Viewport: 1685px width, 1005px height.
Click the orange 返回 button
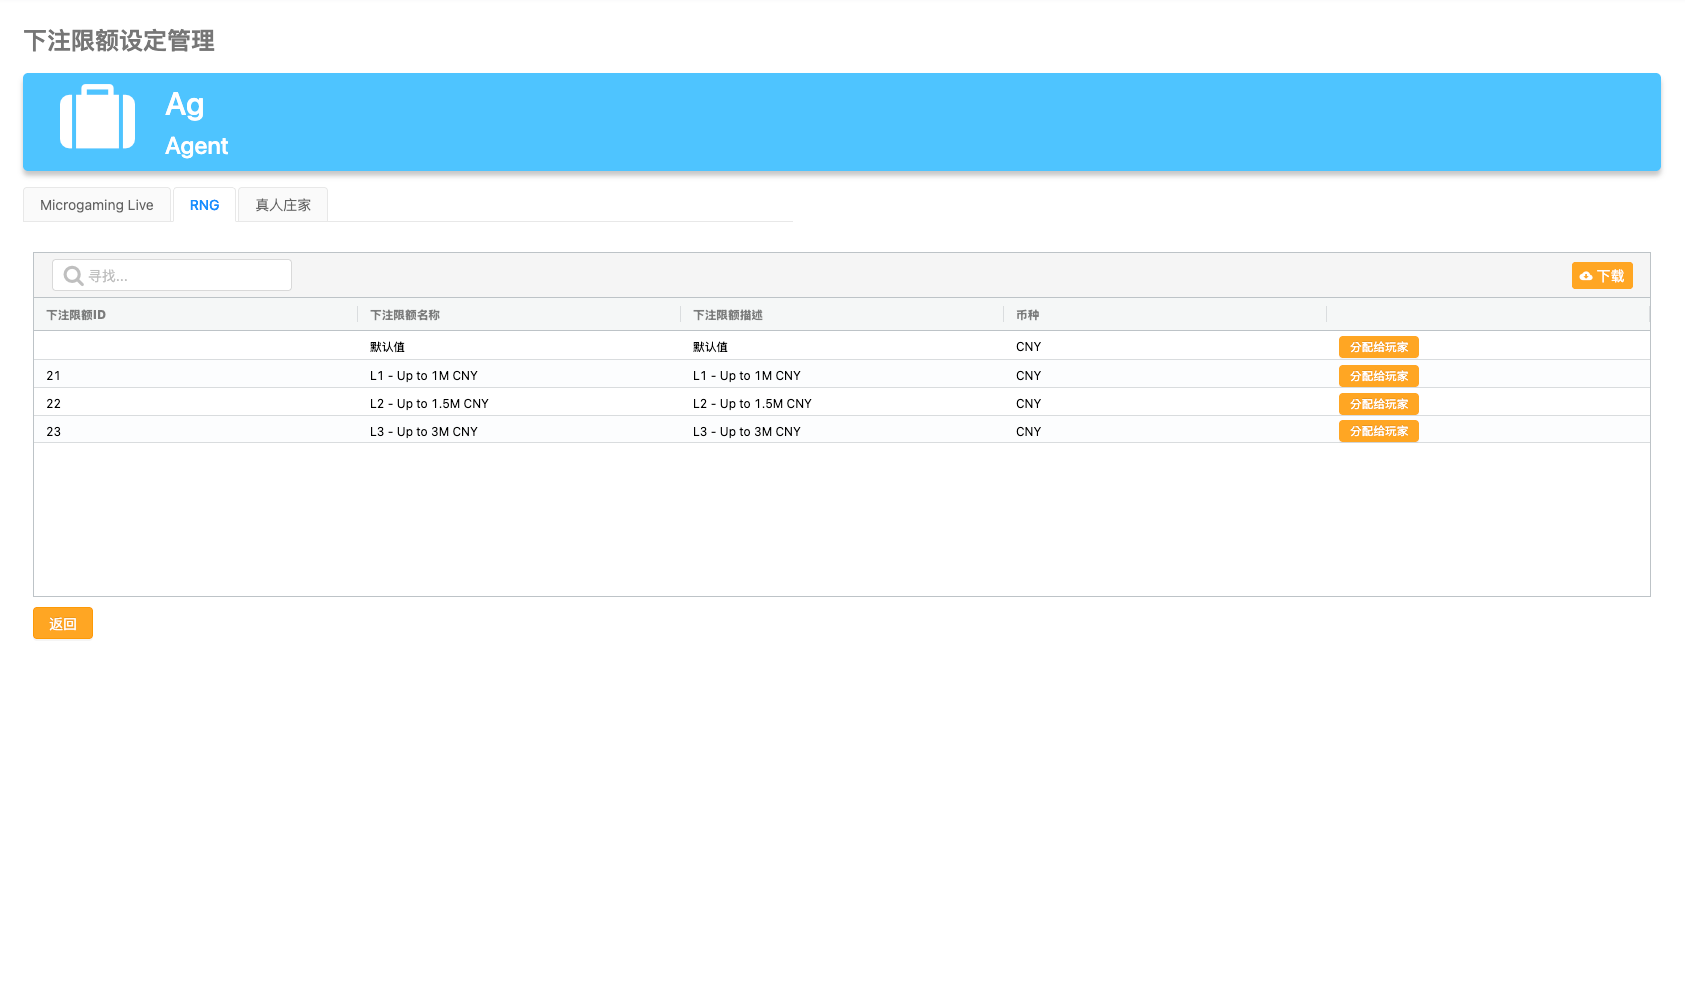coord(63,623)
